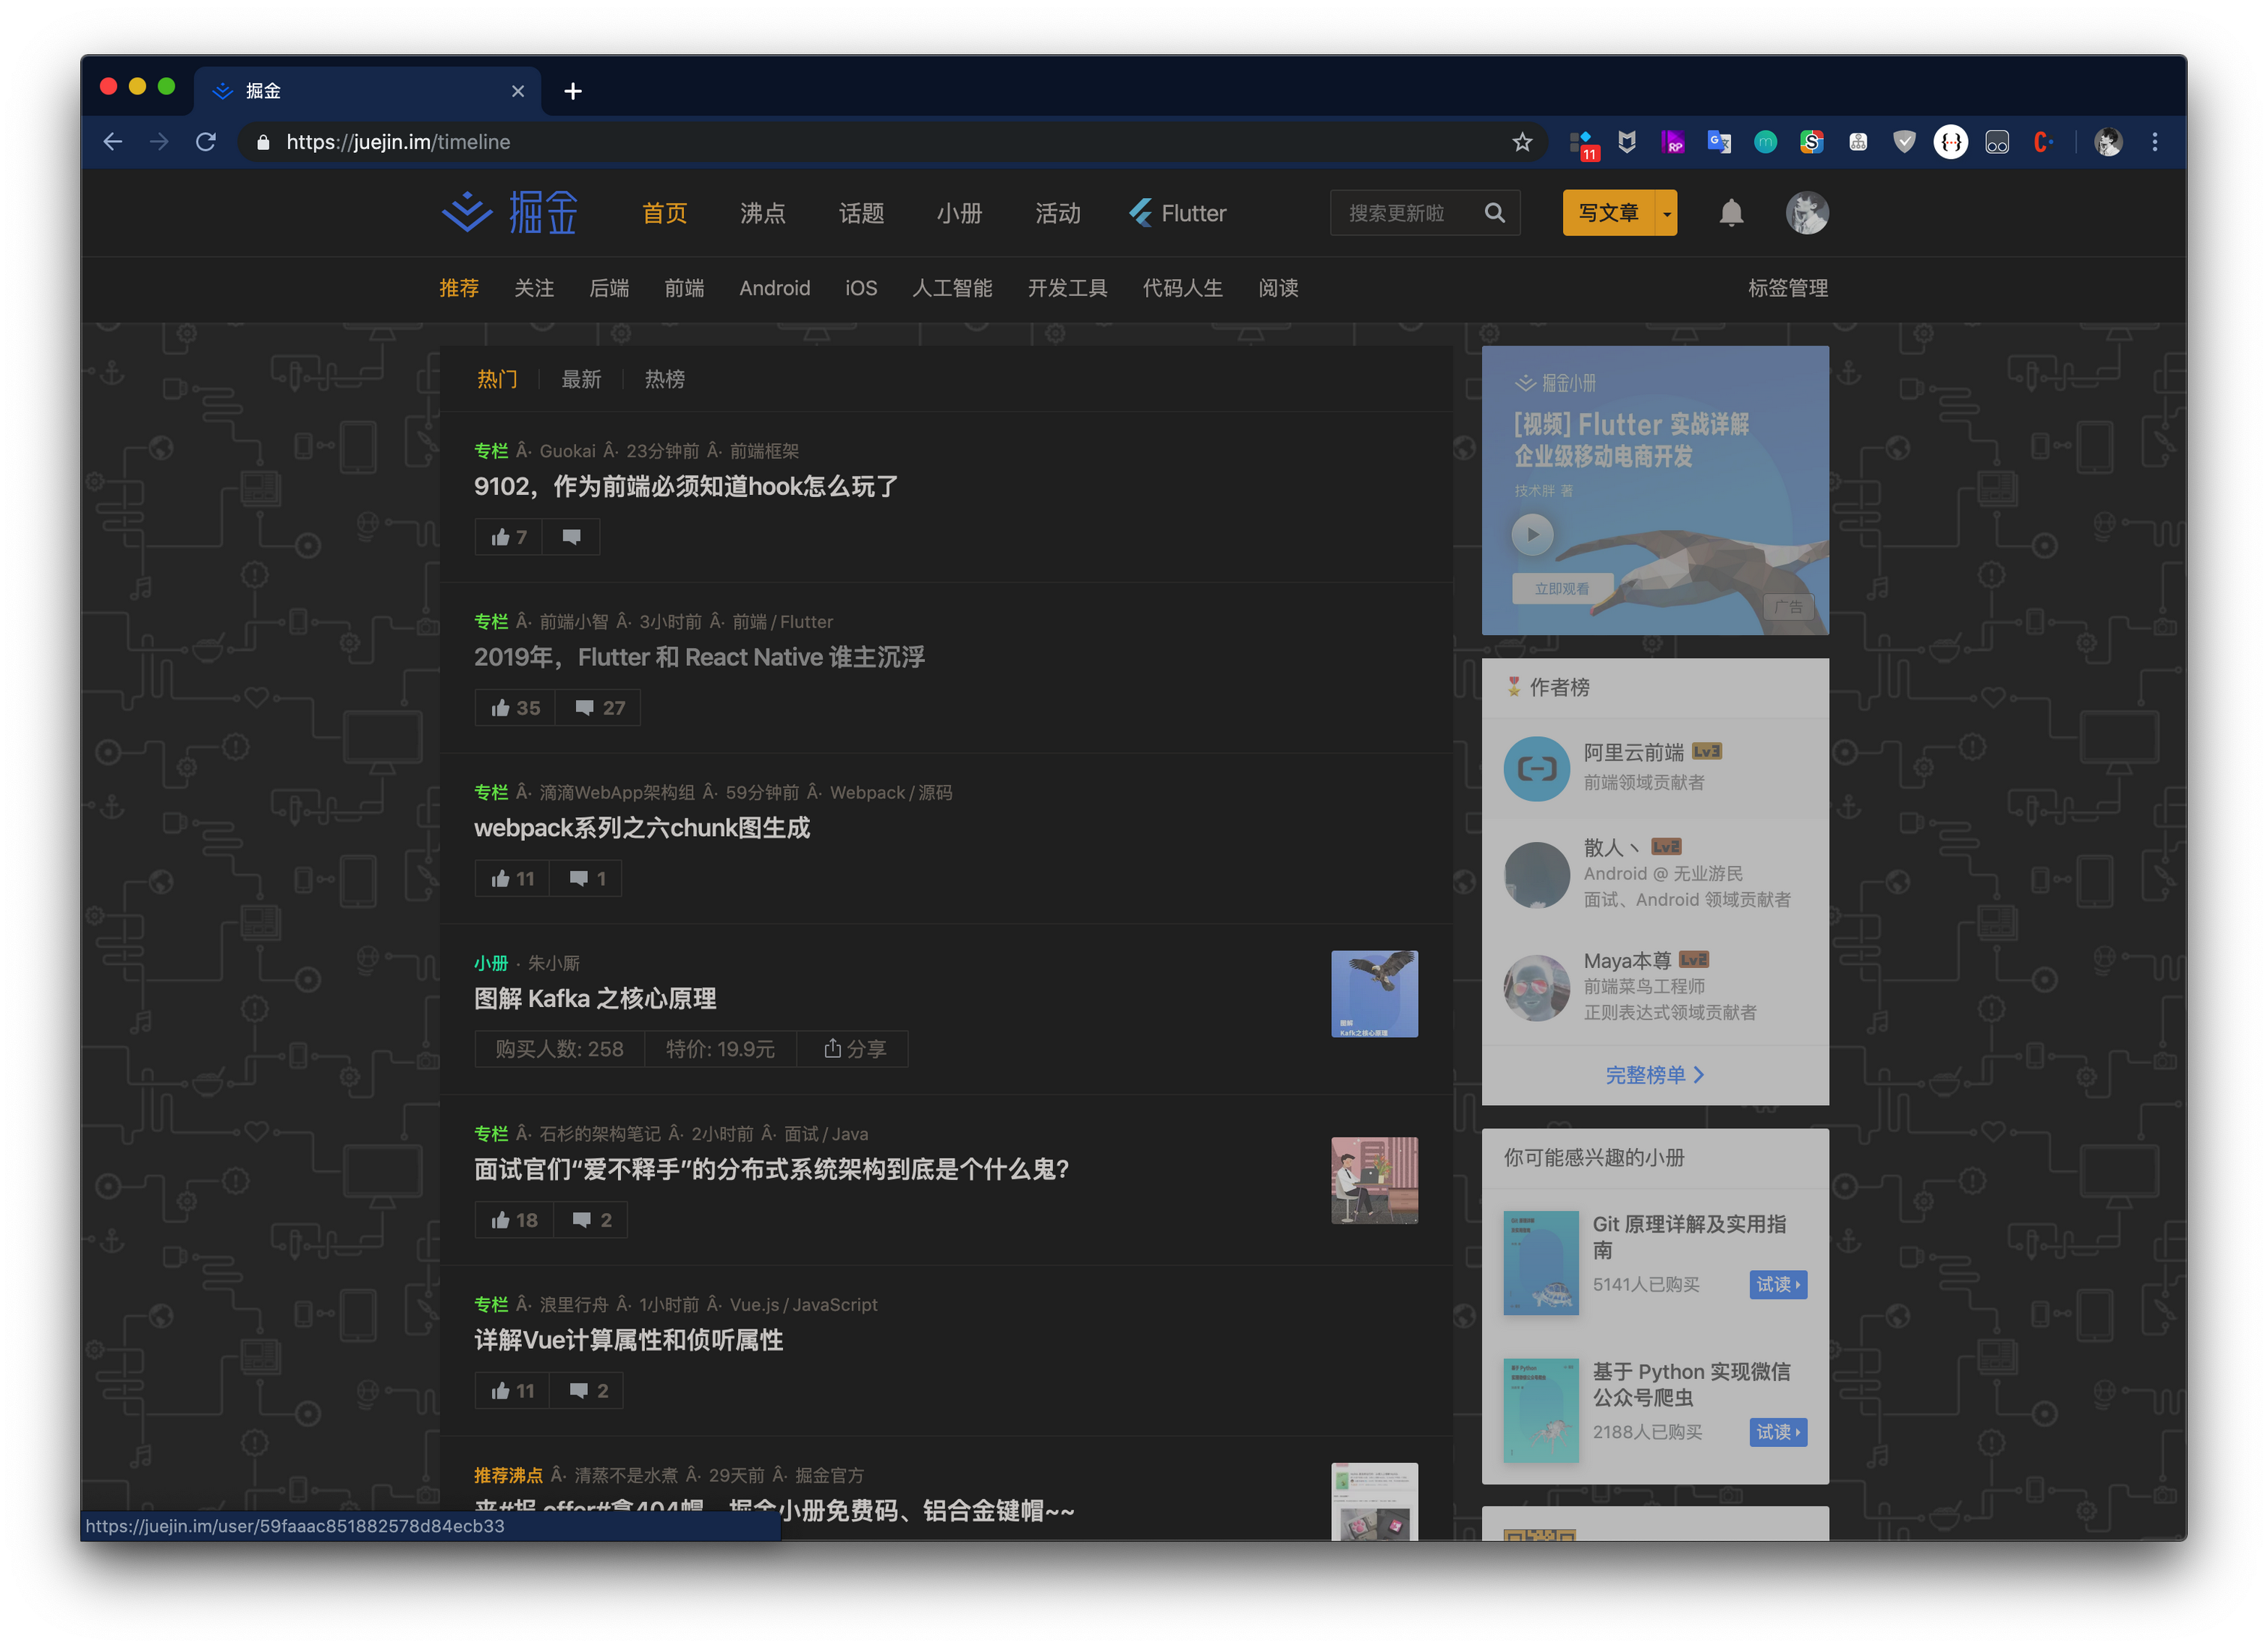The image size is (2268, 1648).
Task: Open Chrome three-dot menu
Action: coord(2154,142)
